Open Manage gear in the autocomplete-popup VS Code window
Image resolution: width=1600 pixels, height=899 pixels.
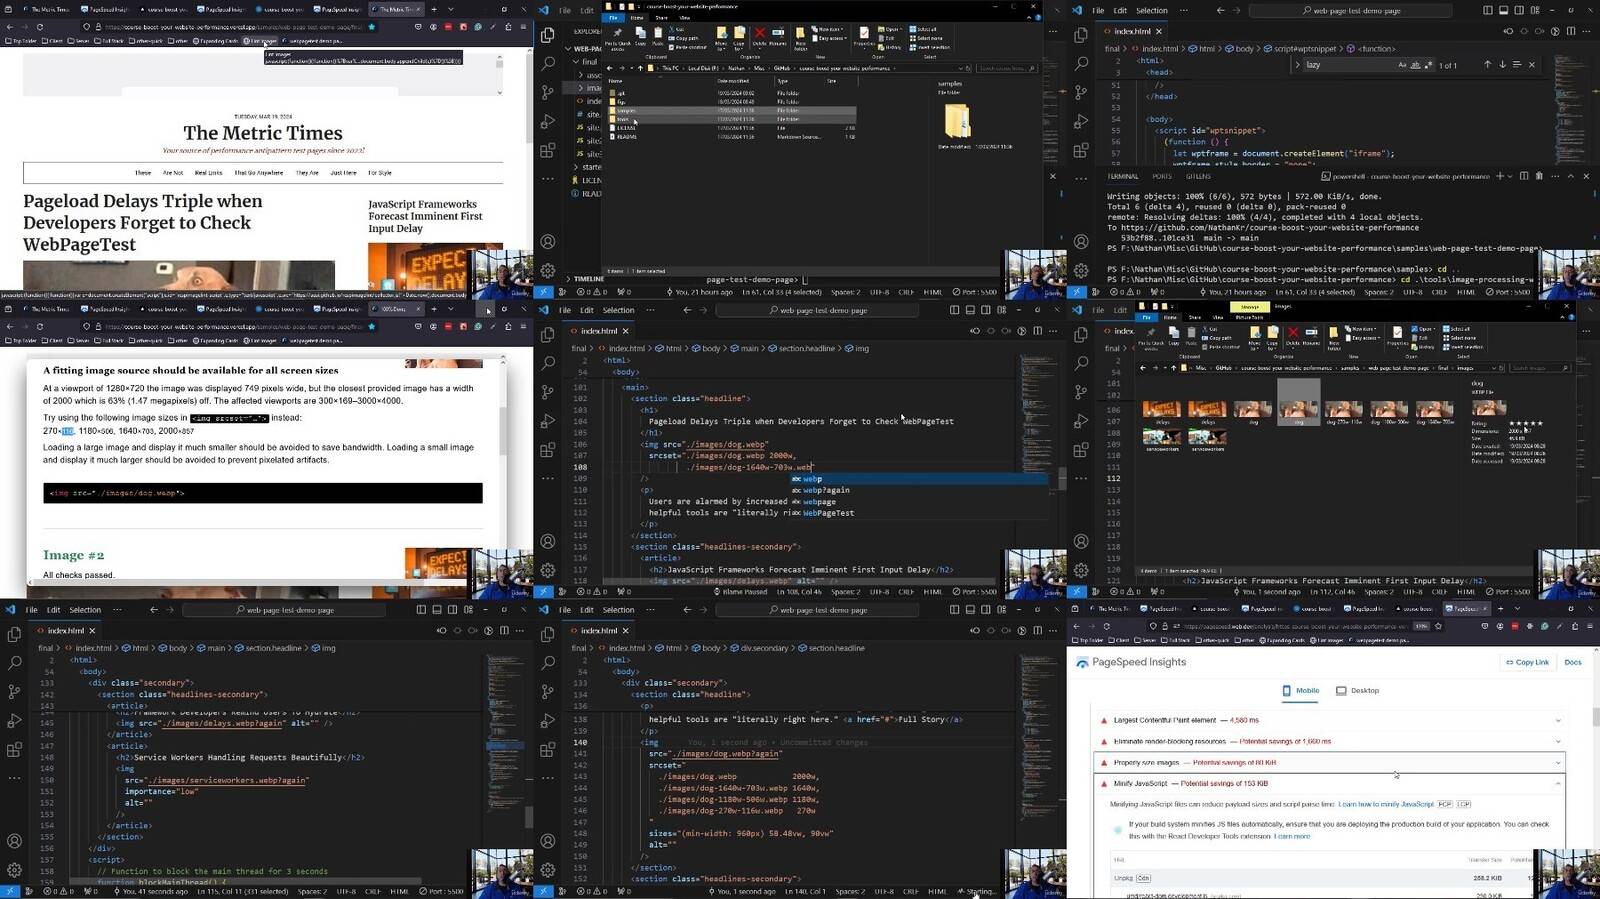coord(548,570)
